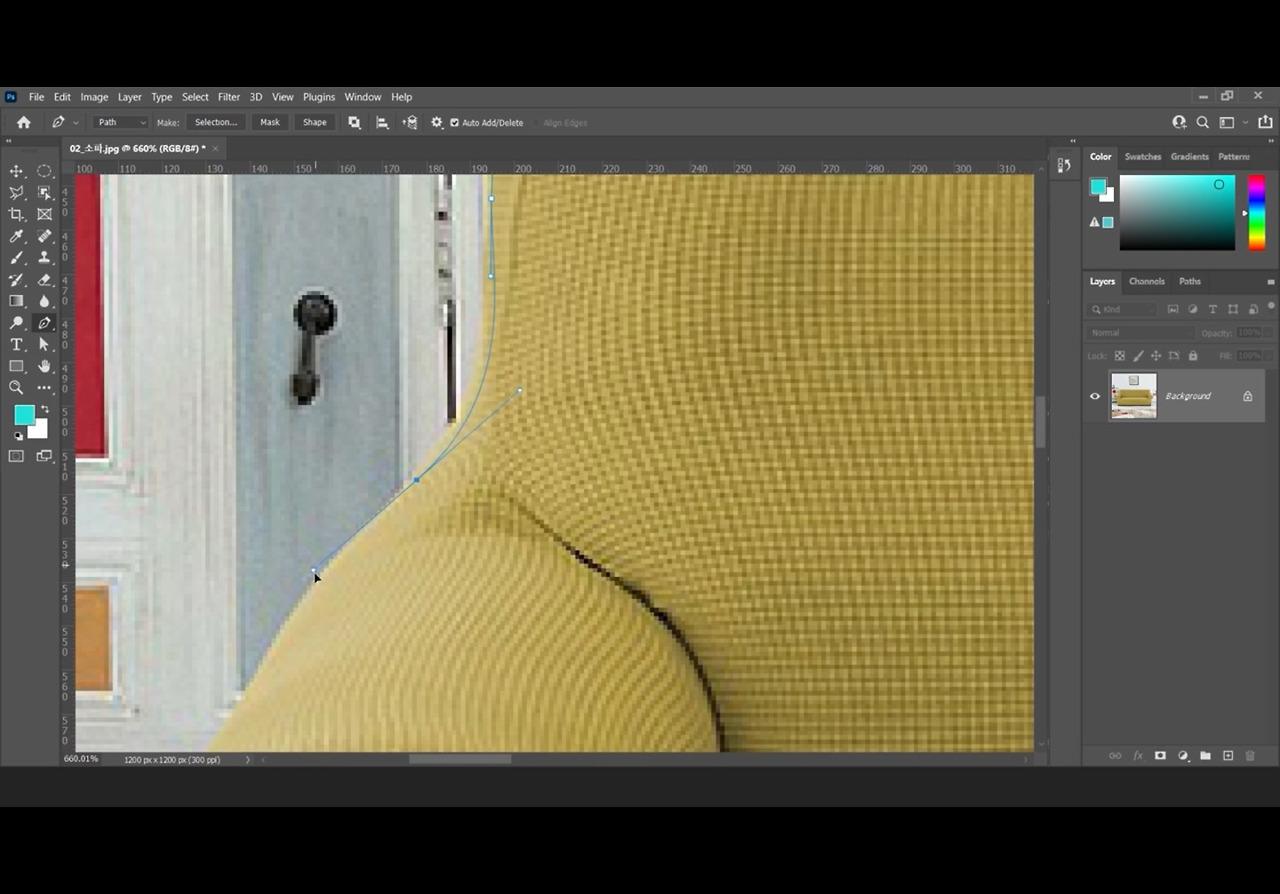
Task: Select the Hand tool
Action: pyautogui.click(x=44, y=366)
